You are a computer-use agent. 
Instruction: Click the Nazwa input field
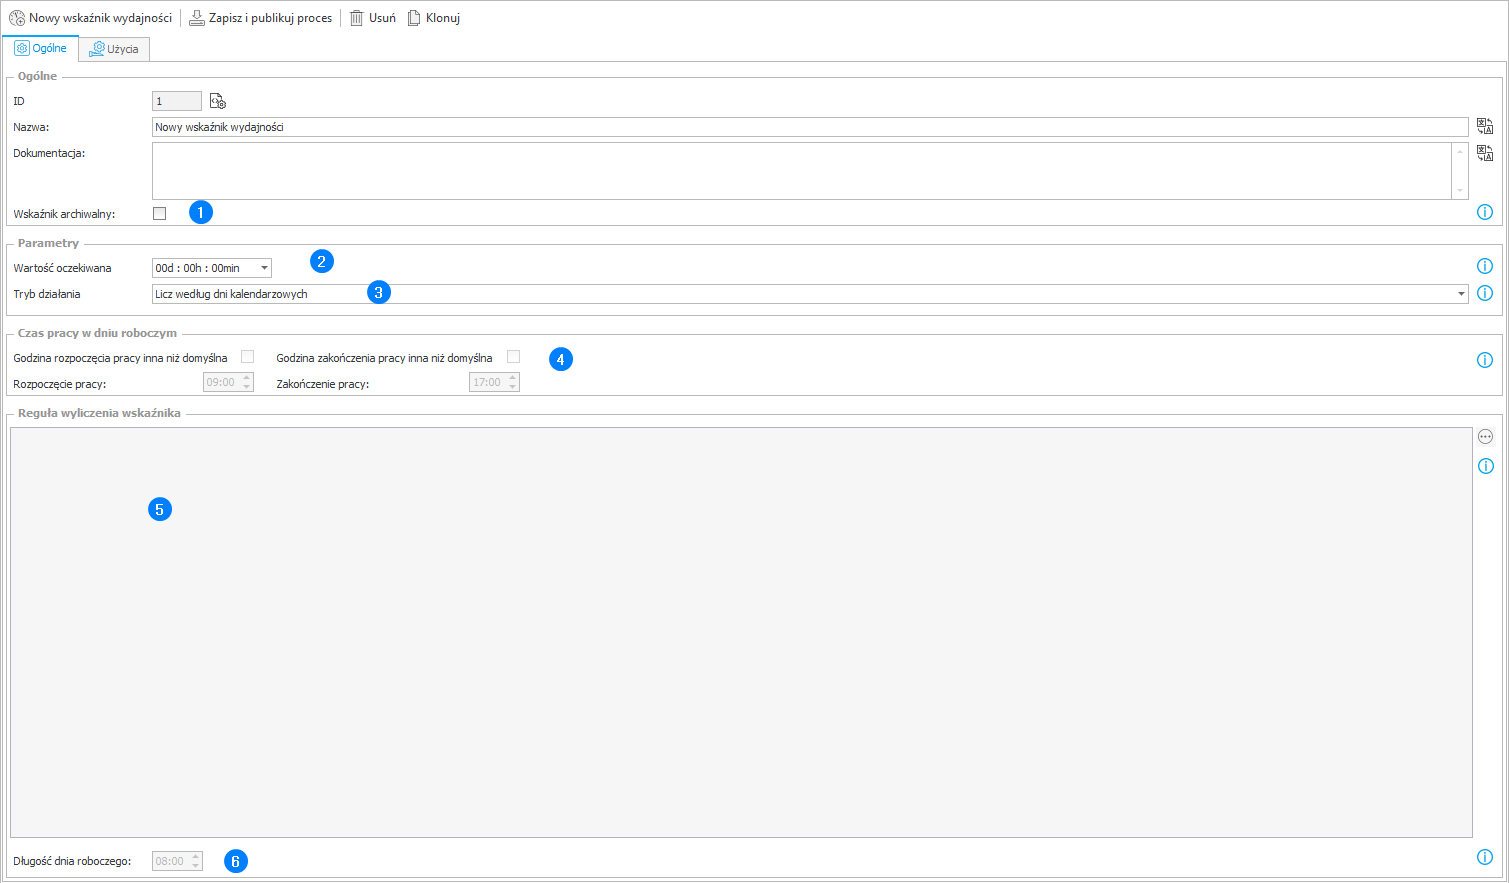coord(810,127)
